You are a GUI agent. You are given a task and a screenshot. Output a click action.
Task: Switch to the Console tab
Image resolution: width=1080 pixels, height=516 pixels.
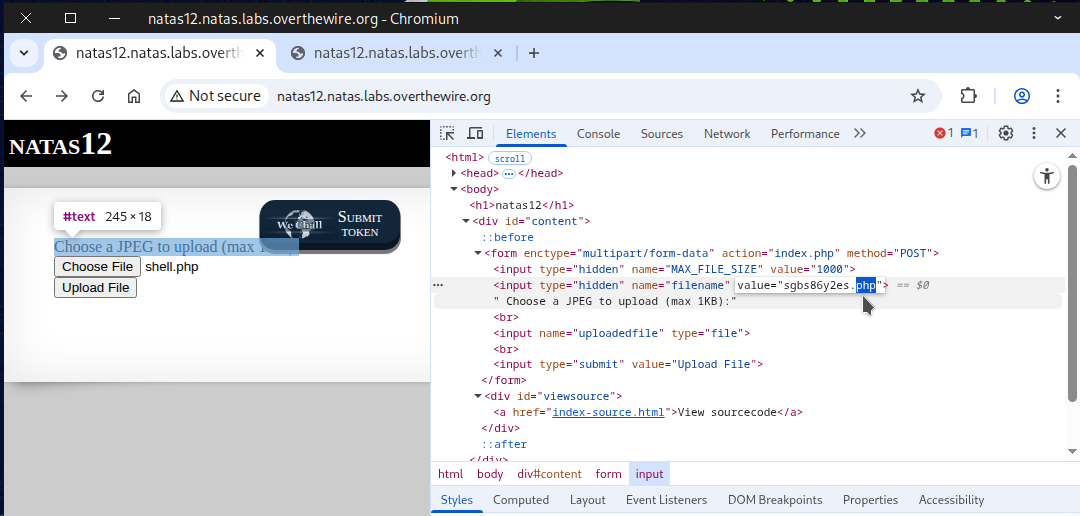point(598,134)
